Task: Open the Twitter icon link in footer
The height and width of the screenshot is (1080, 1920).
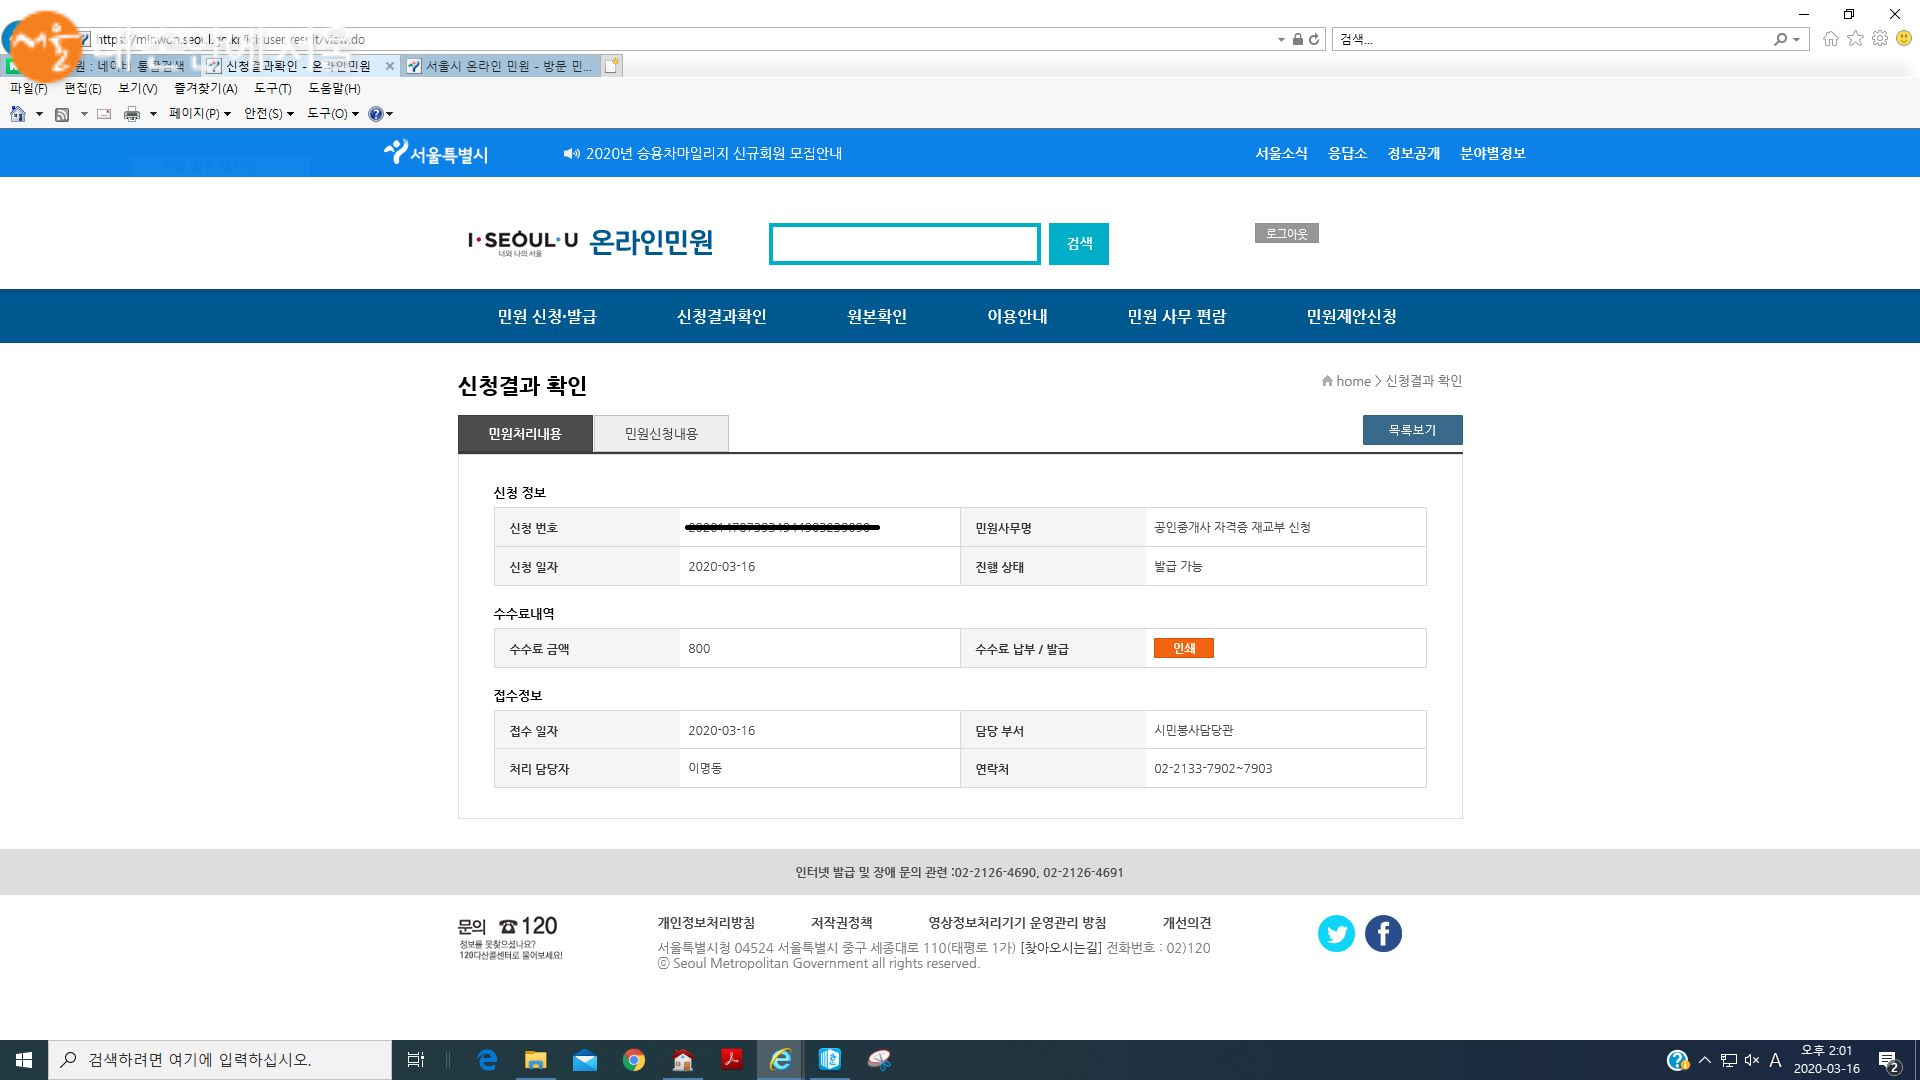Action: coord(1336,933)
